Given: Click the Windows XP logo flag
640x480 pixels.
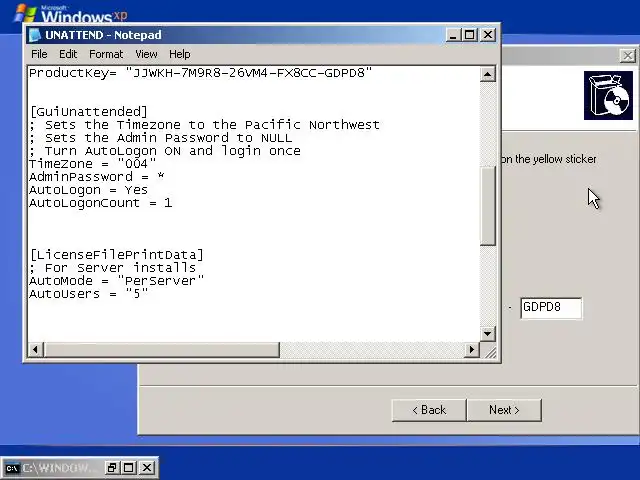Looking at the screenshot, I should pyautogui.click(x=25, y=13).
